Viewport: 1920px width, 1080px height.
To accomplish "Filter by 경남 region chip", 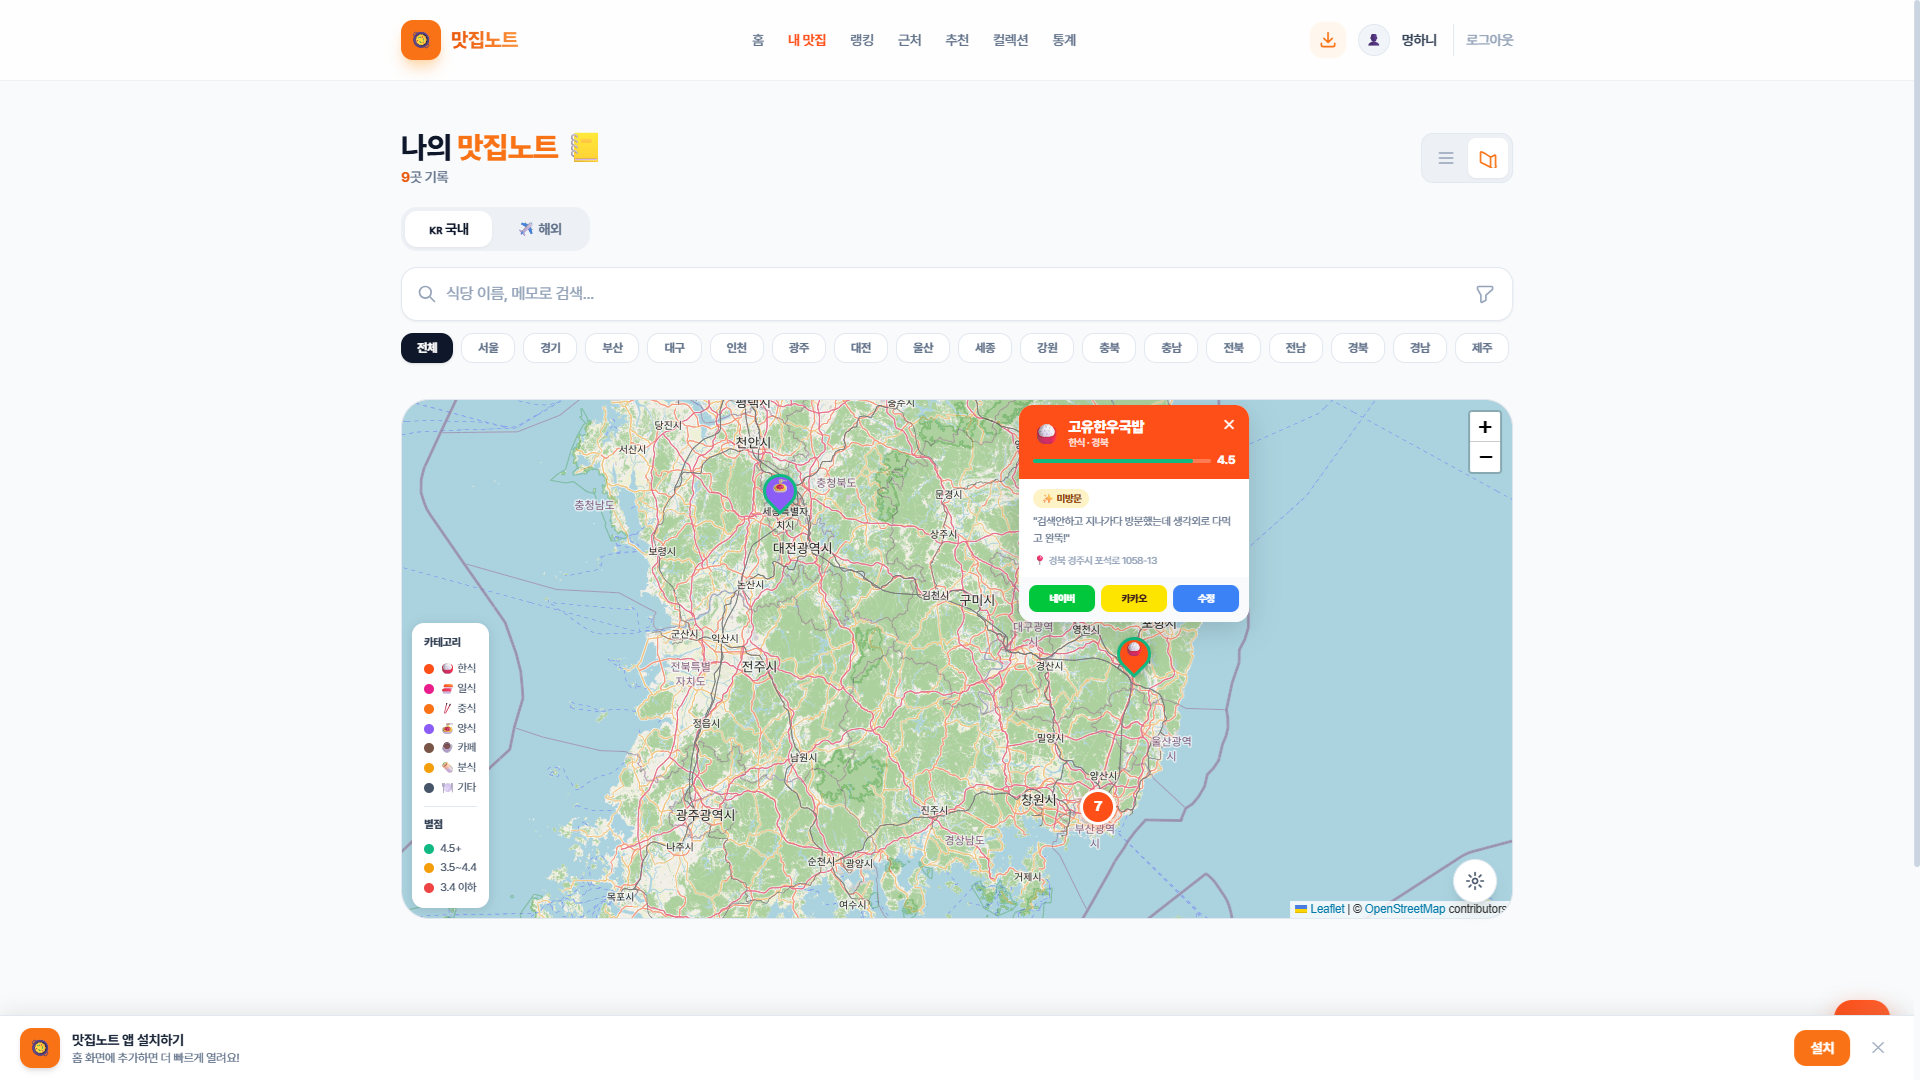I will (x=1420, y=348).
